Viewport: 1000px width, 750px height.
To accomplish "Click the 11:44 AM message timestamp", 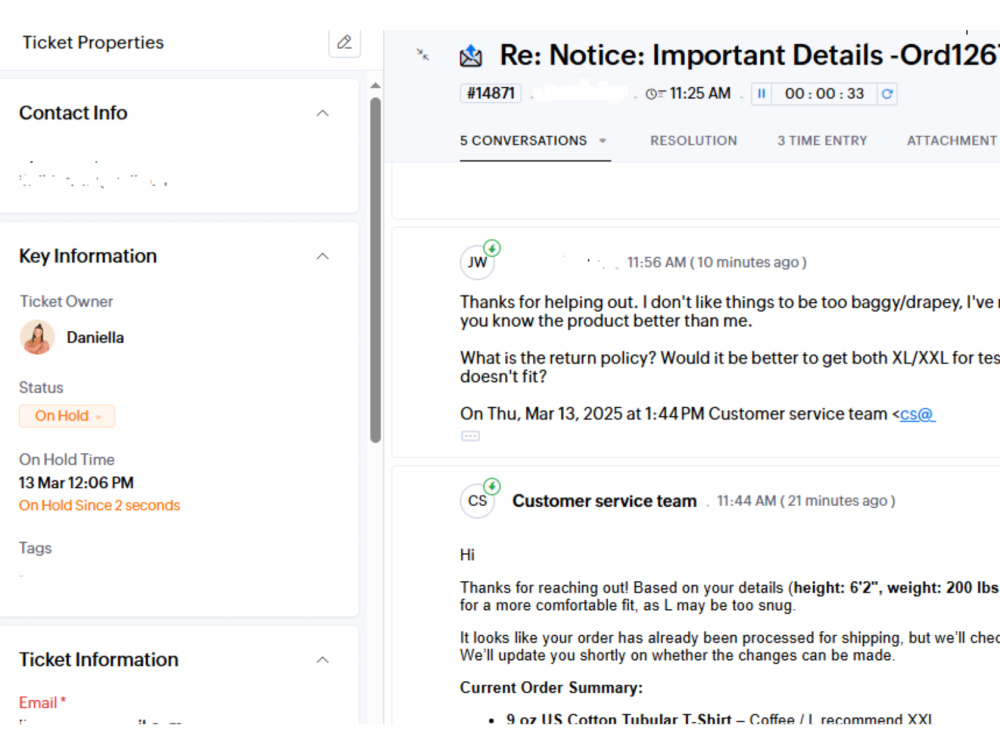I will [x=806, y=501].
